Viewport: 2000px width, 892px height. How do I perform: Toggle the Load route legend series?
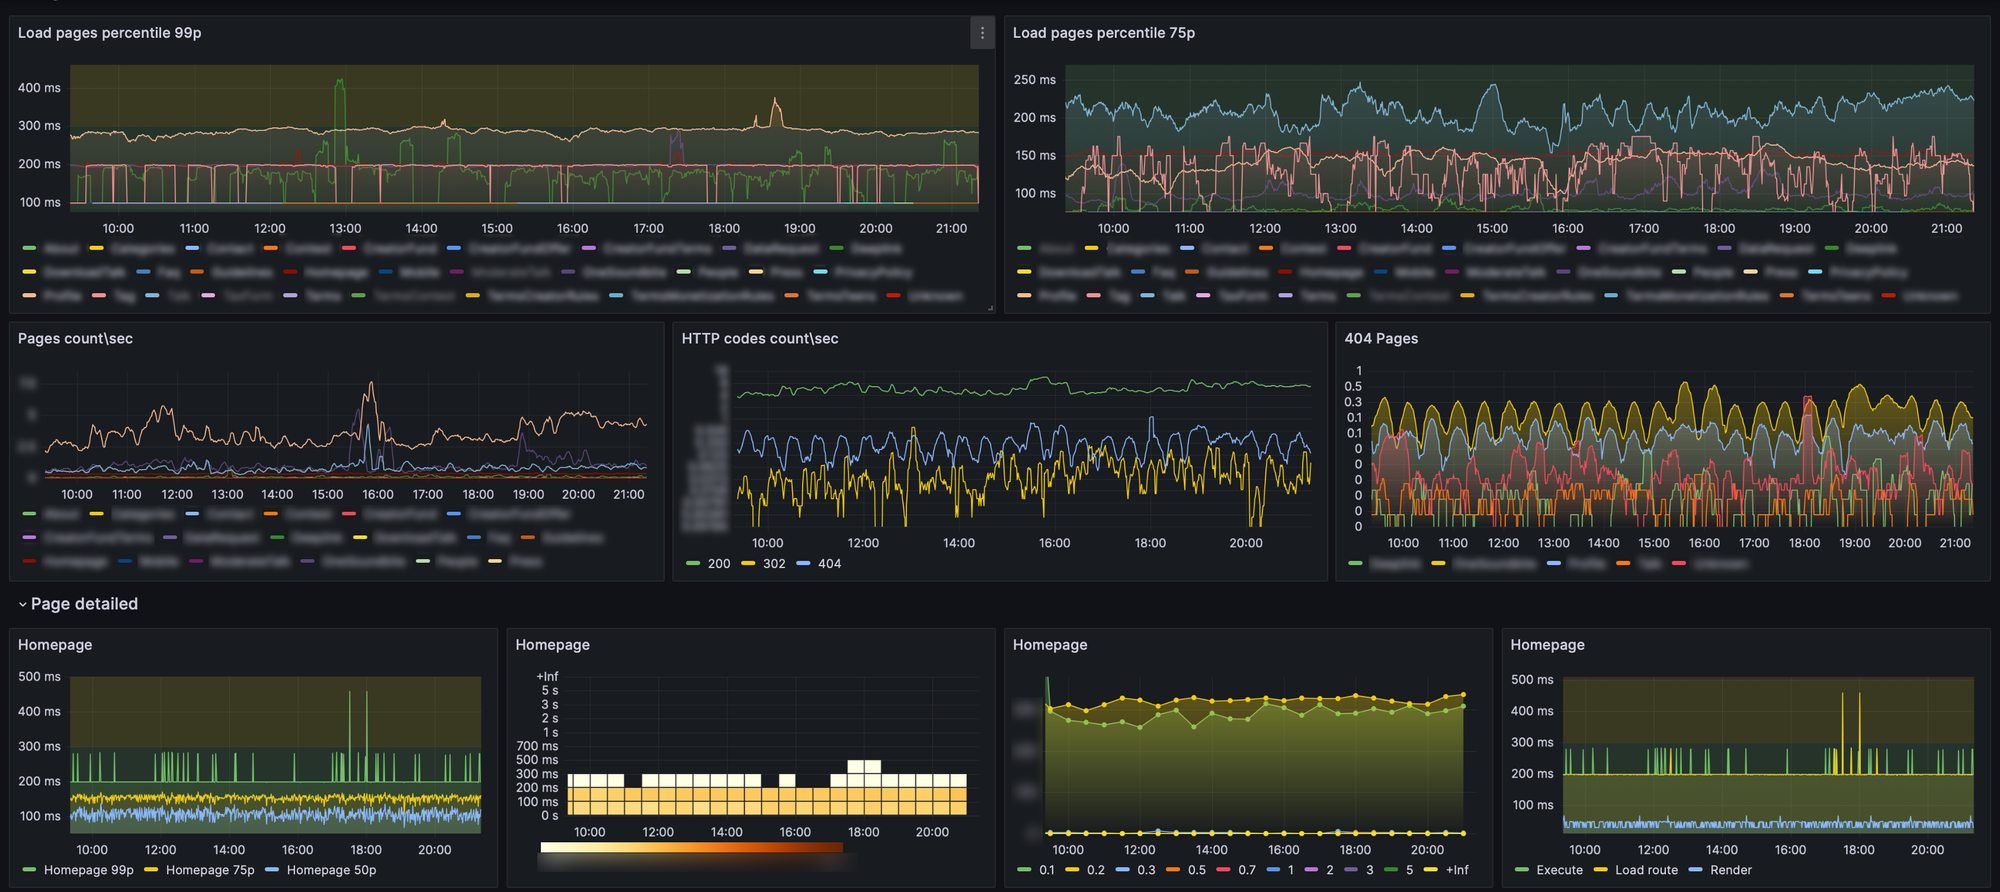coord(1646,870)
